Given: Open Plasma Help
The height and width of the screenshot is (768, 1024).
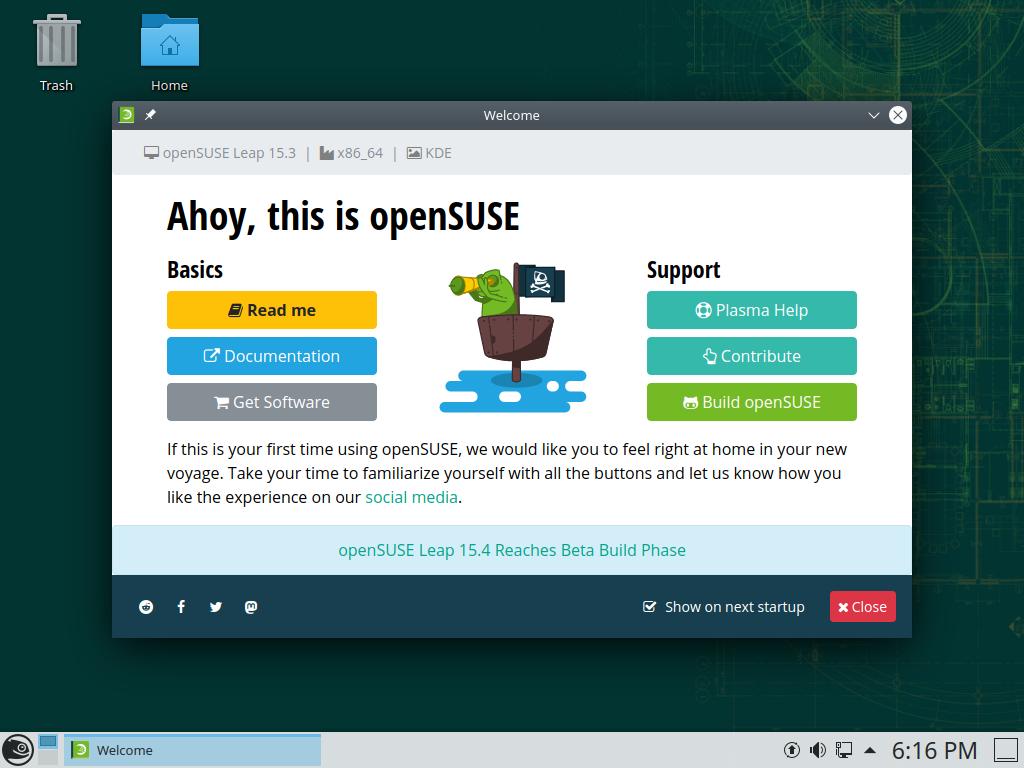Looking at the screenshot, I should tap(752, 310).
